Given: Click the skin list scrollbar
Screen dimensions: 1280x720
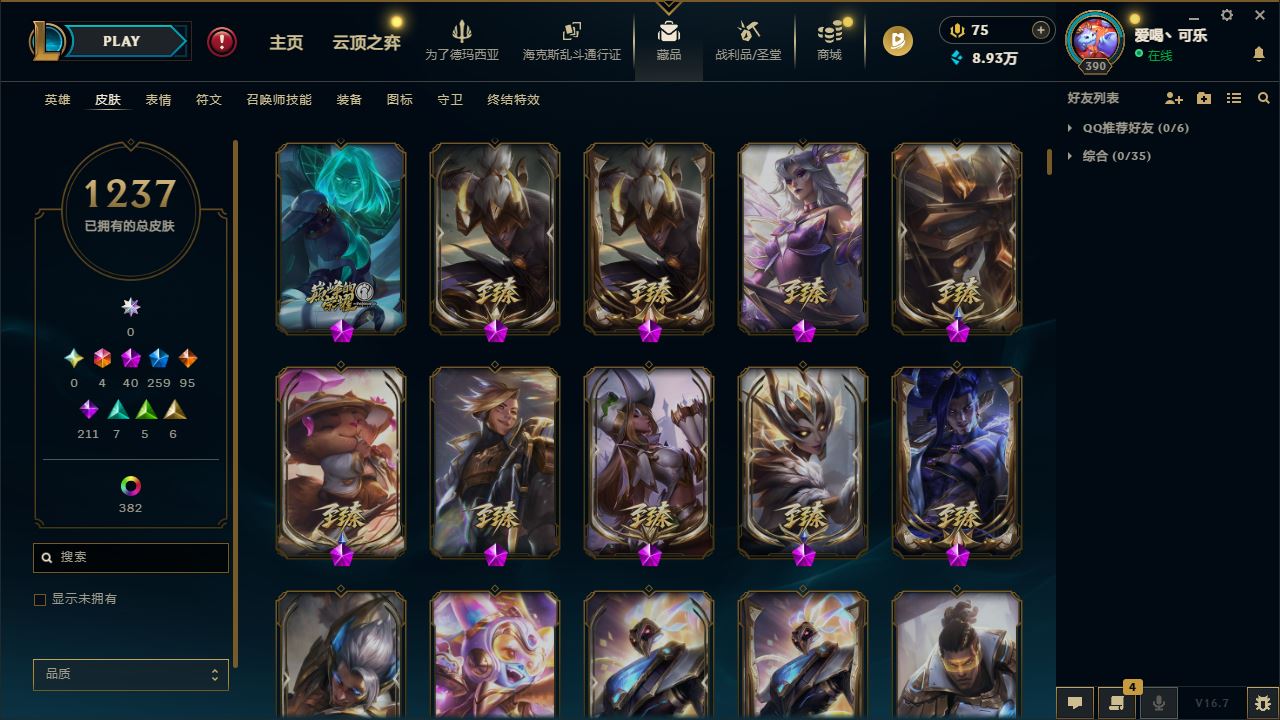Looking at the screenshot, I should (x=1049, y=162).
